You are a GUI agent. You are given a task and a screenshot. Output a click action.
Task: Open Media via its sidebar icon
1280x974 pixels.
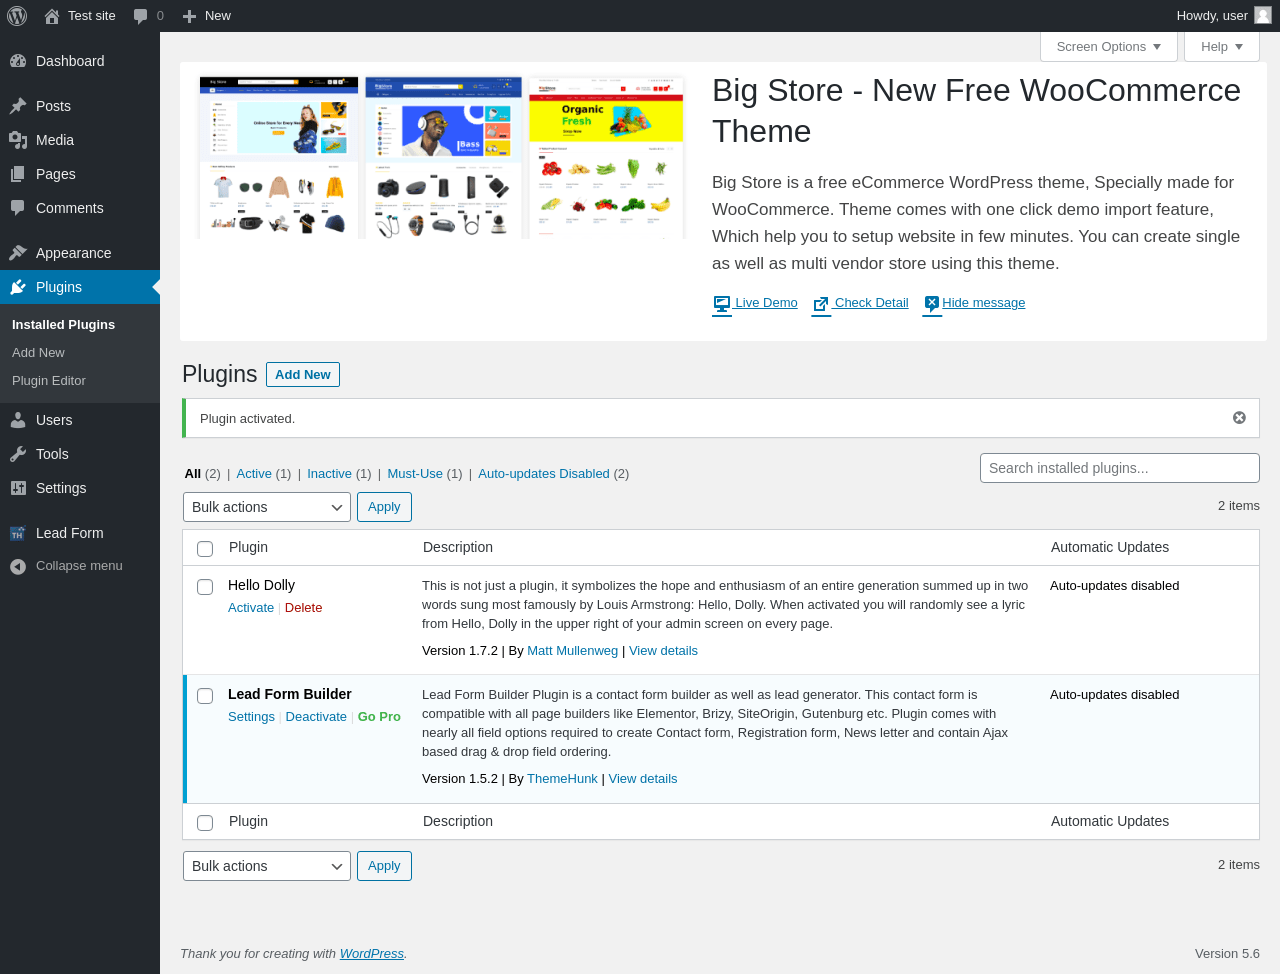tap(18, 140)
